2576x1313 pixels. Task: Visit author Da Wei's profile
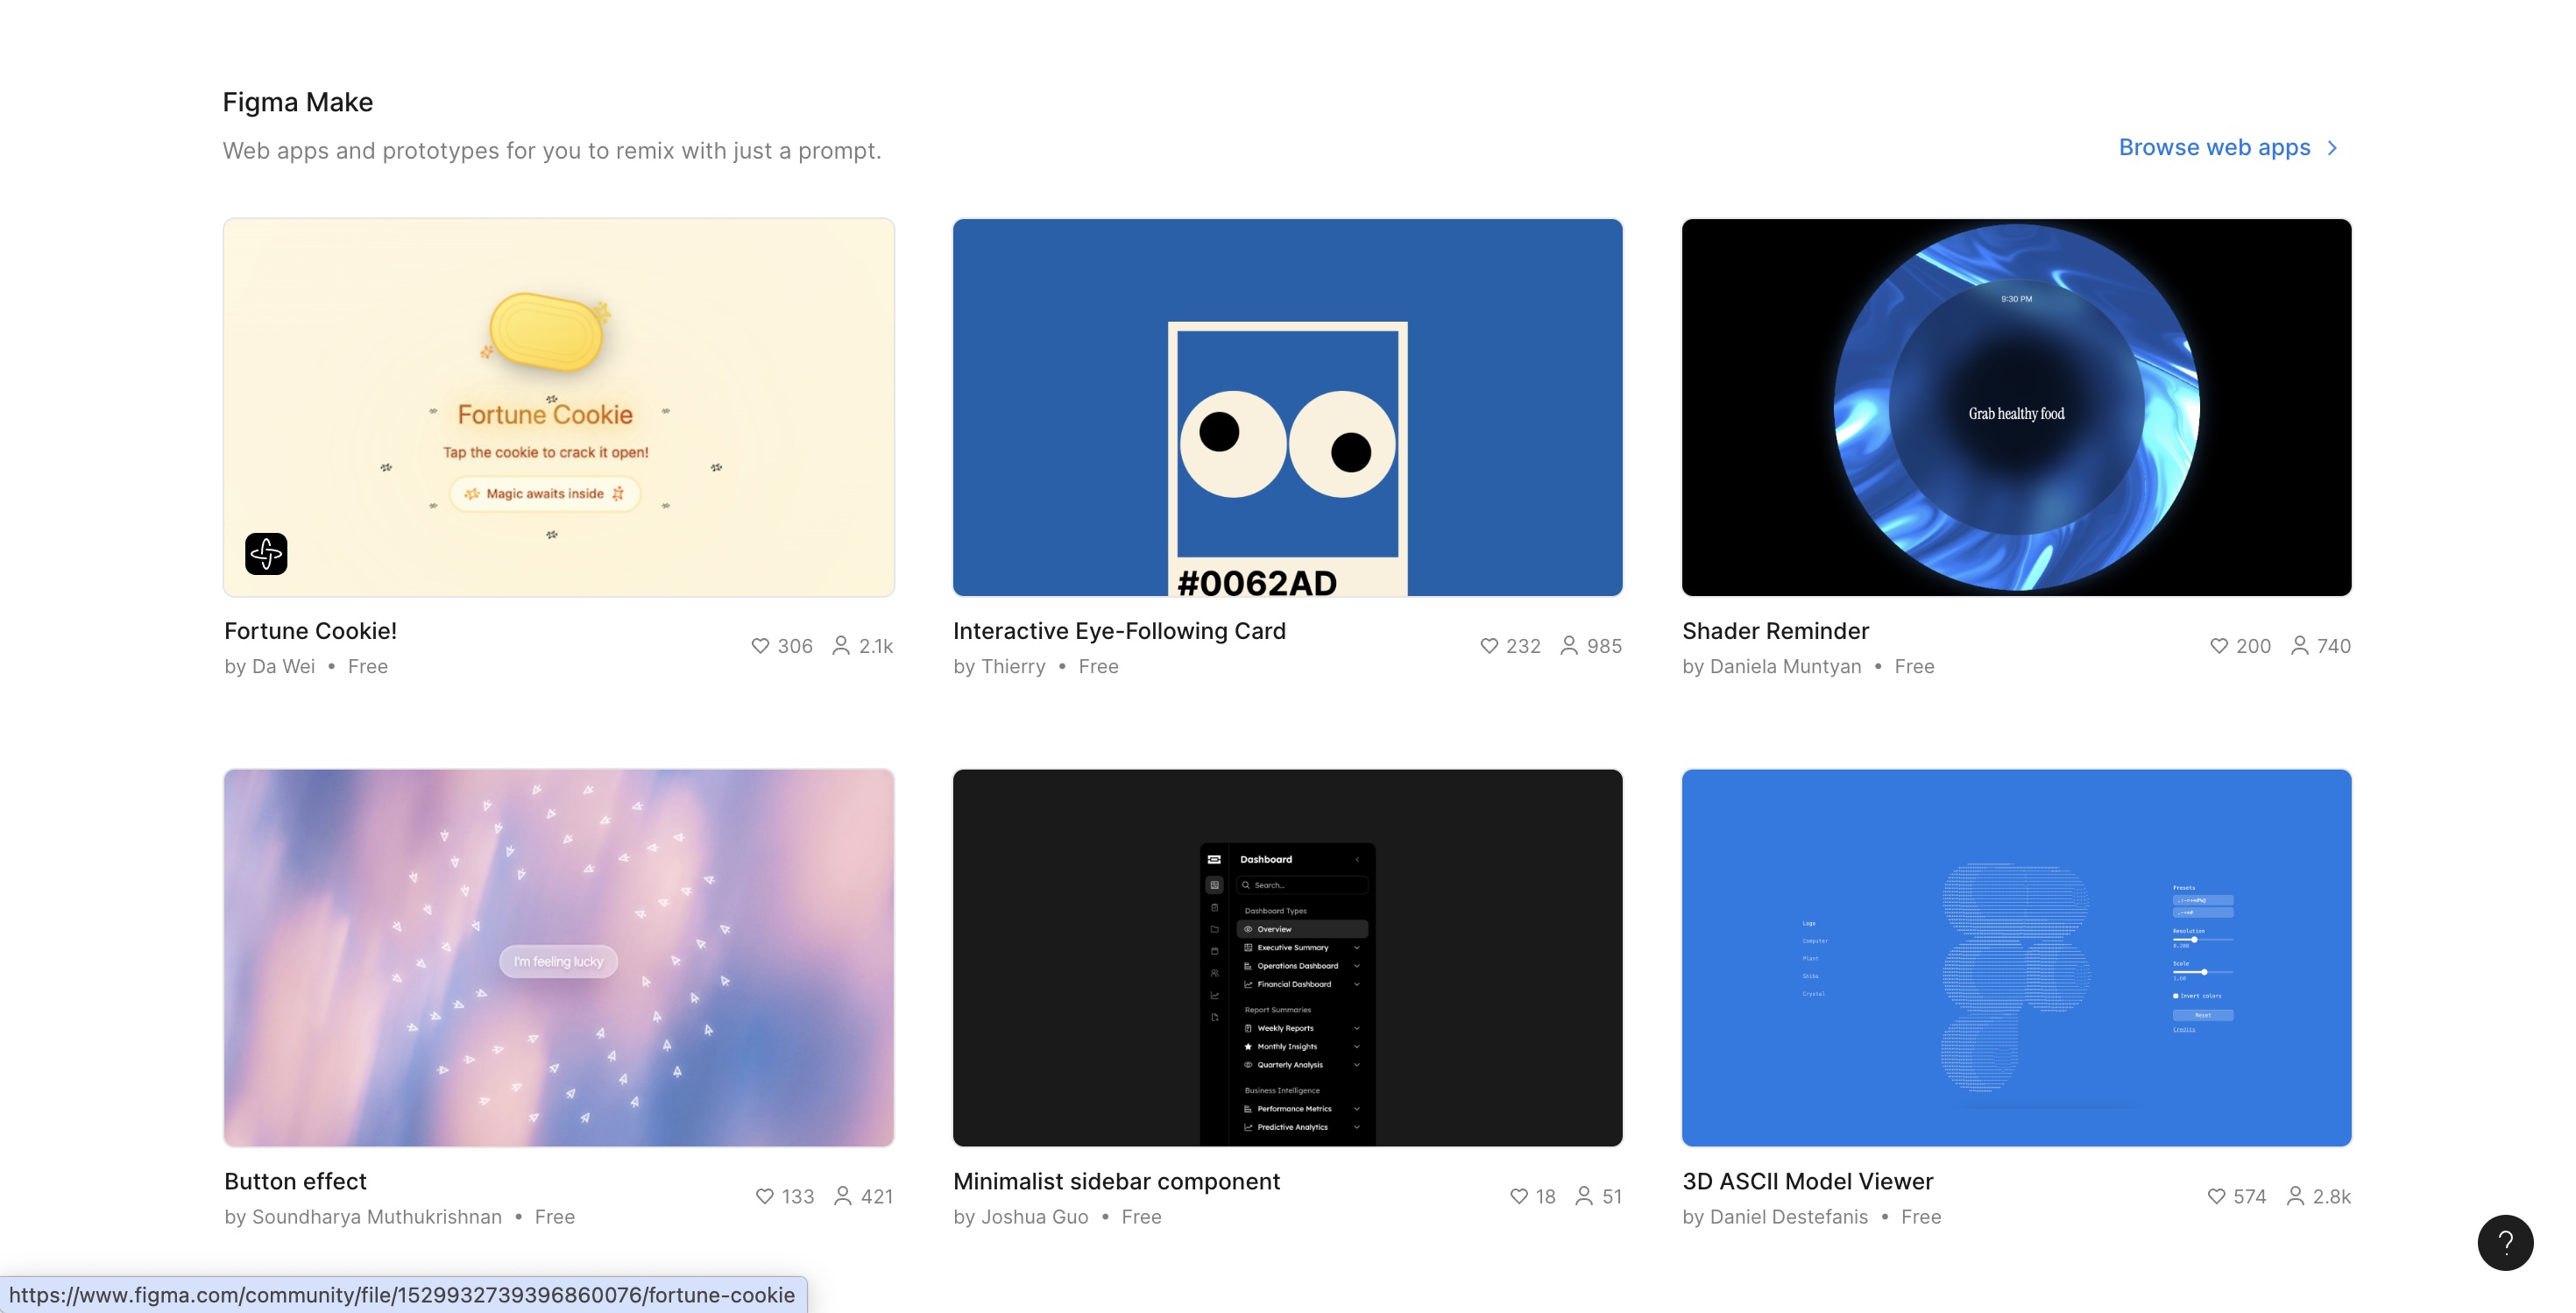(x=283, y=666)
